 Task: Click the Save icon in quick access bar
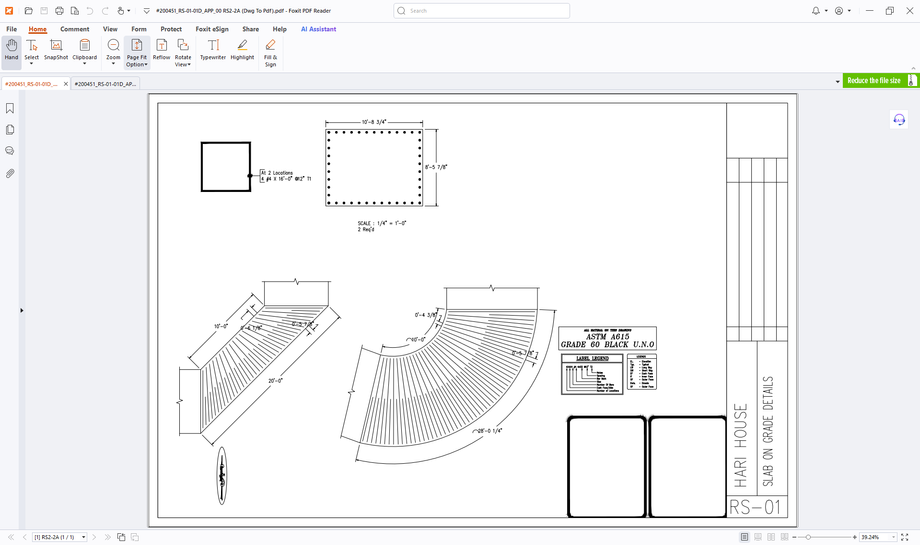click(44, 11)
